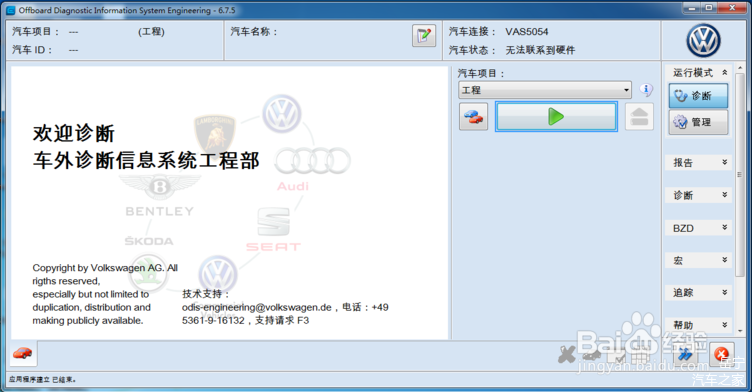Screen dimensions: 752x392
Task: Click the 应用程序建立 已结束 status bar text
Action: click(x=42, y=380)
